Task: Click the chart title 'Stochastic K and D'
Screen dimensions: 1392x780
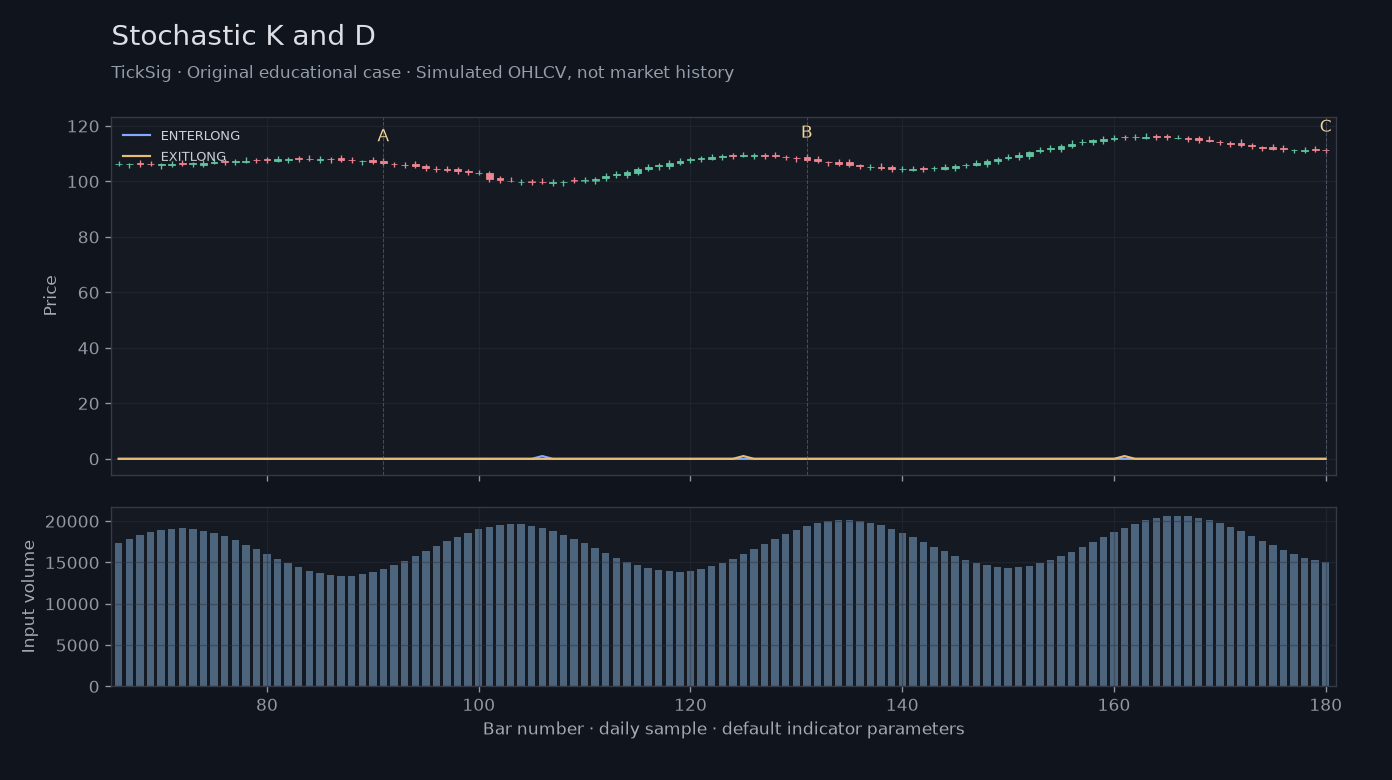Action: [243, 36]
